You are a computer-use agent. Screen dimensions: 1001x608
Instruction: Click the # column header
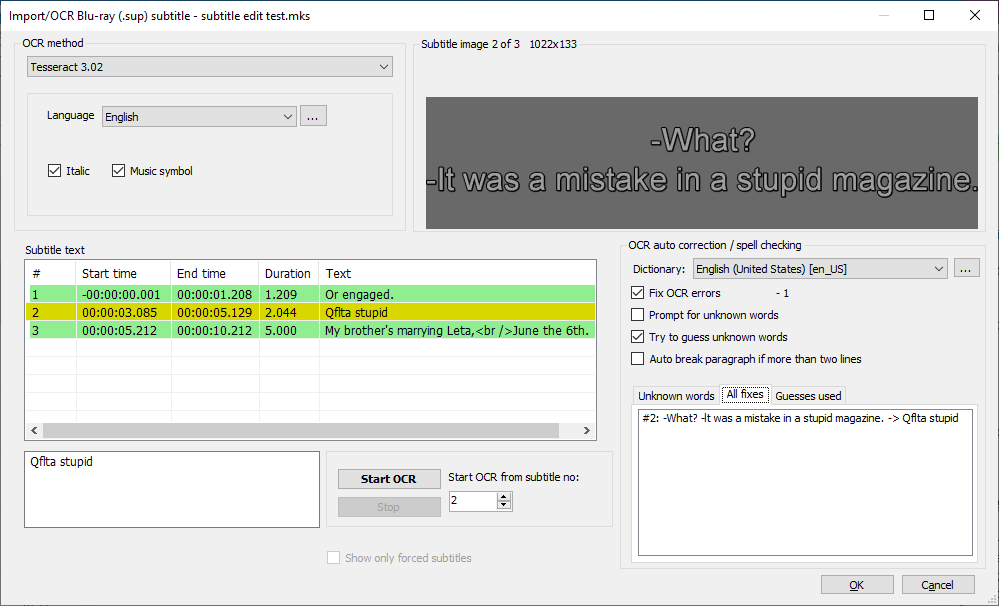(x=50, y=273)
